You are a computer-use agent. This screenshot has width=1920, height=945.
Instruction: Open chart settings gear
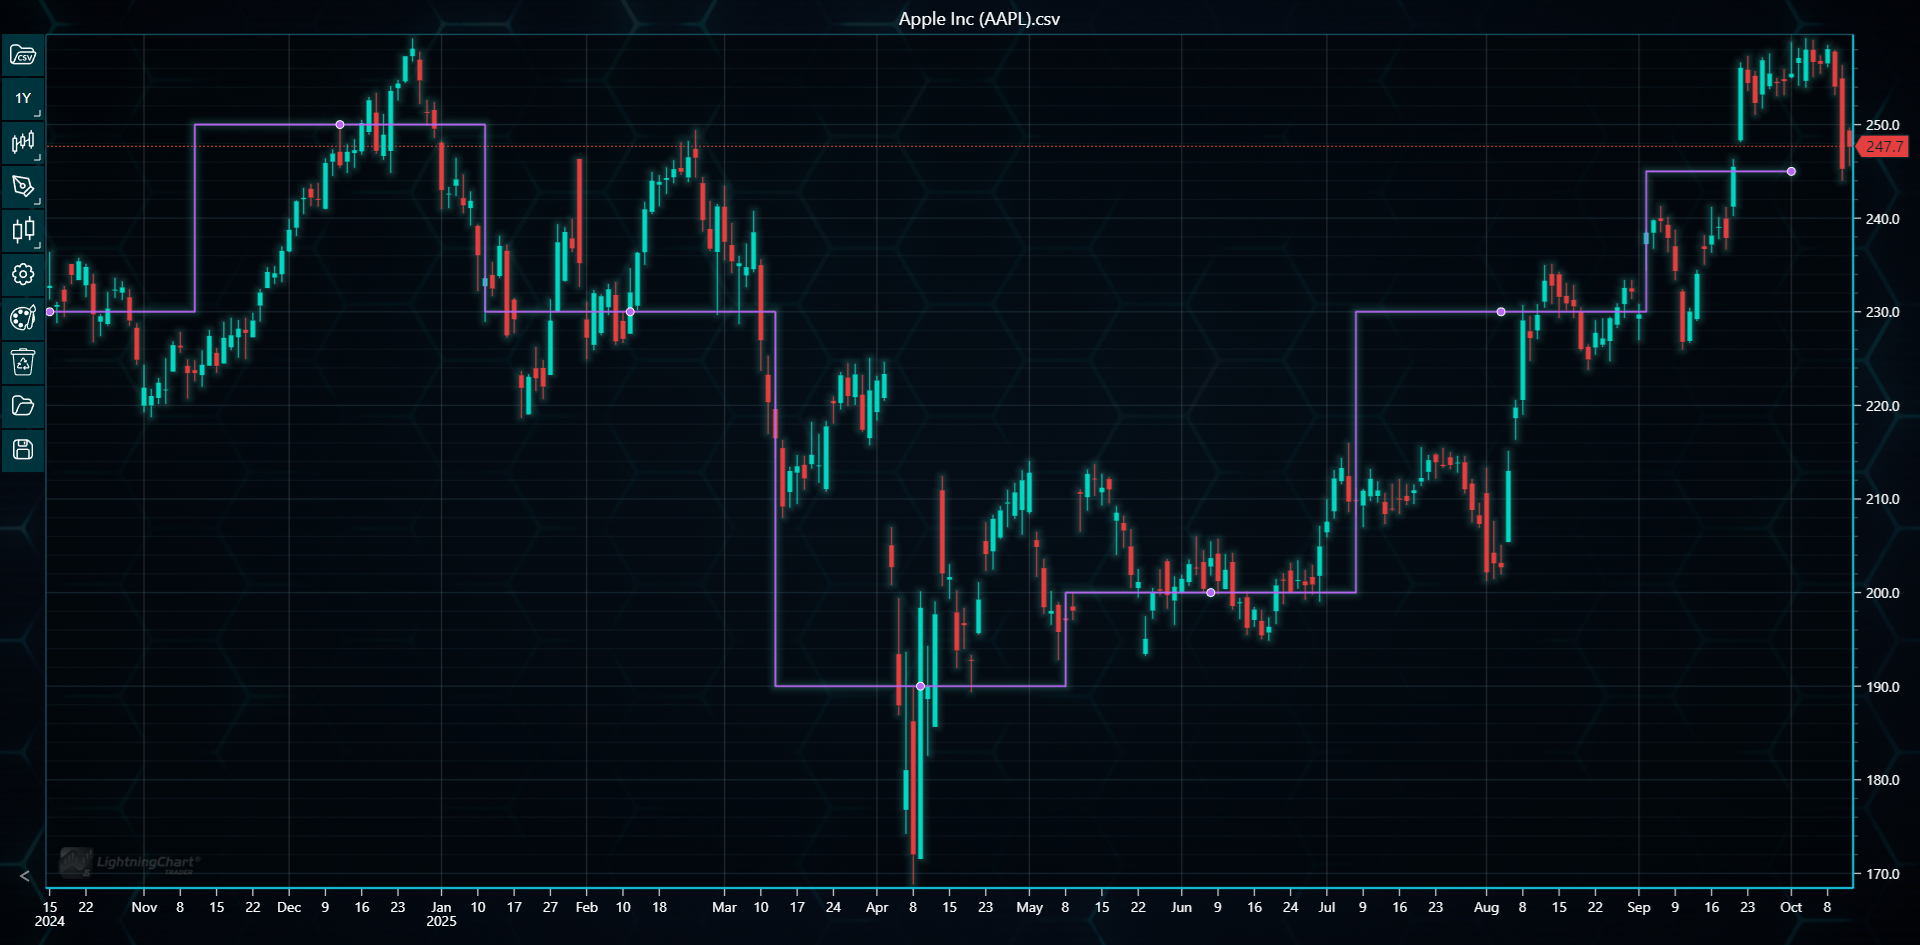[x=23, y=274]
